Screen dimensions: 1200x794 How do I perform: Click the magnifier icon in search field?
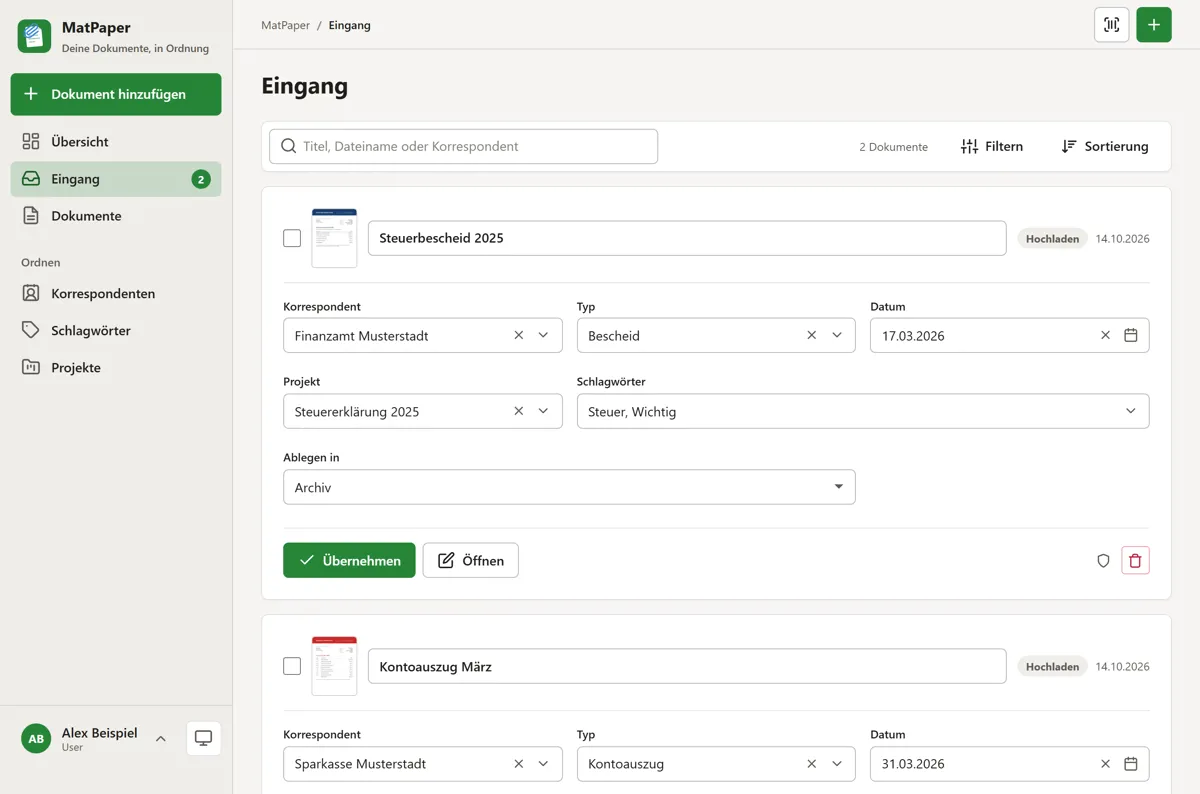[x=289, y=146]
